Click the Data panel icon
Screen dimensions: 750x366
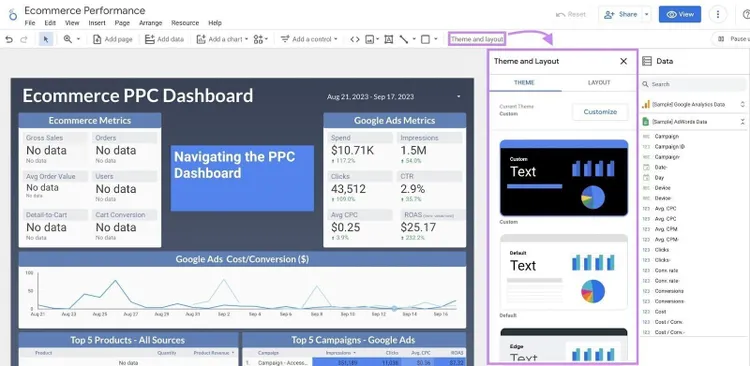(x=647, y=61)
